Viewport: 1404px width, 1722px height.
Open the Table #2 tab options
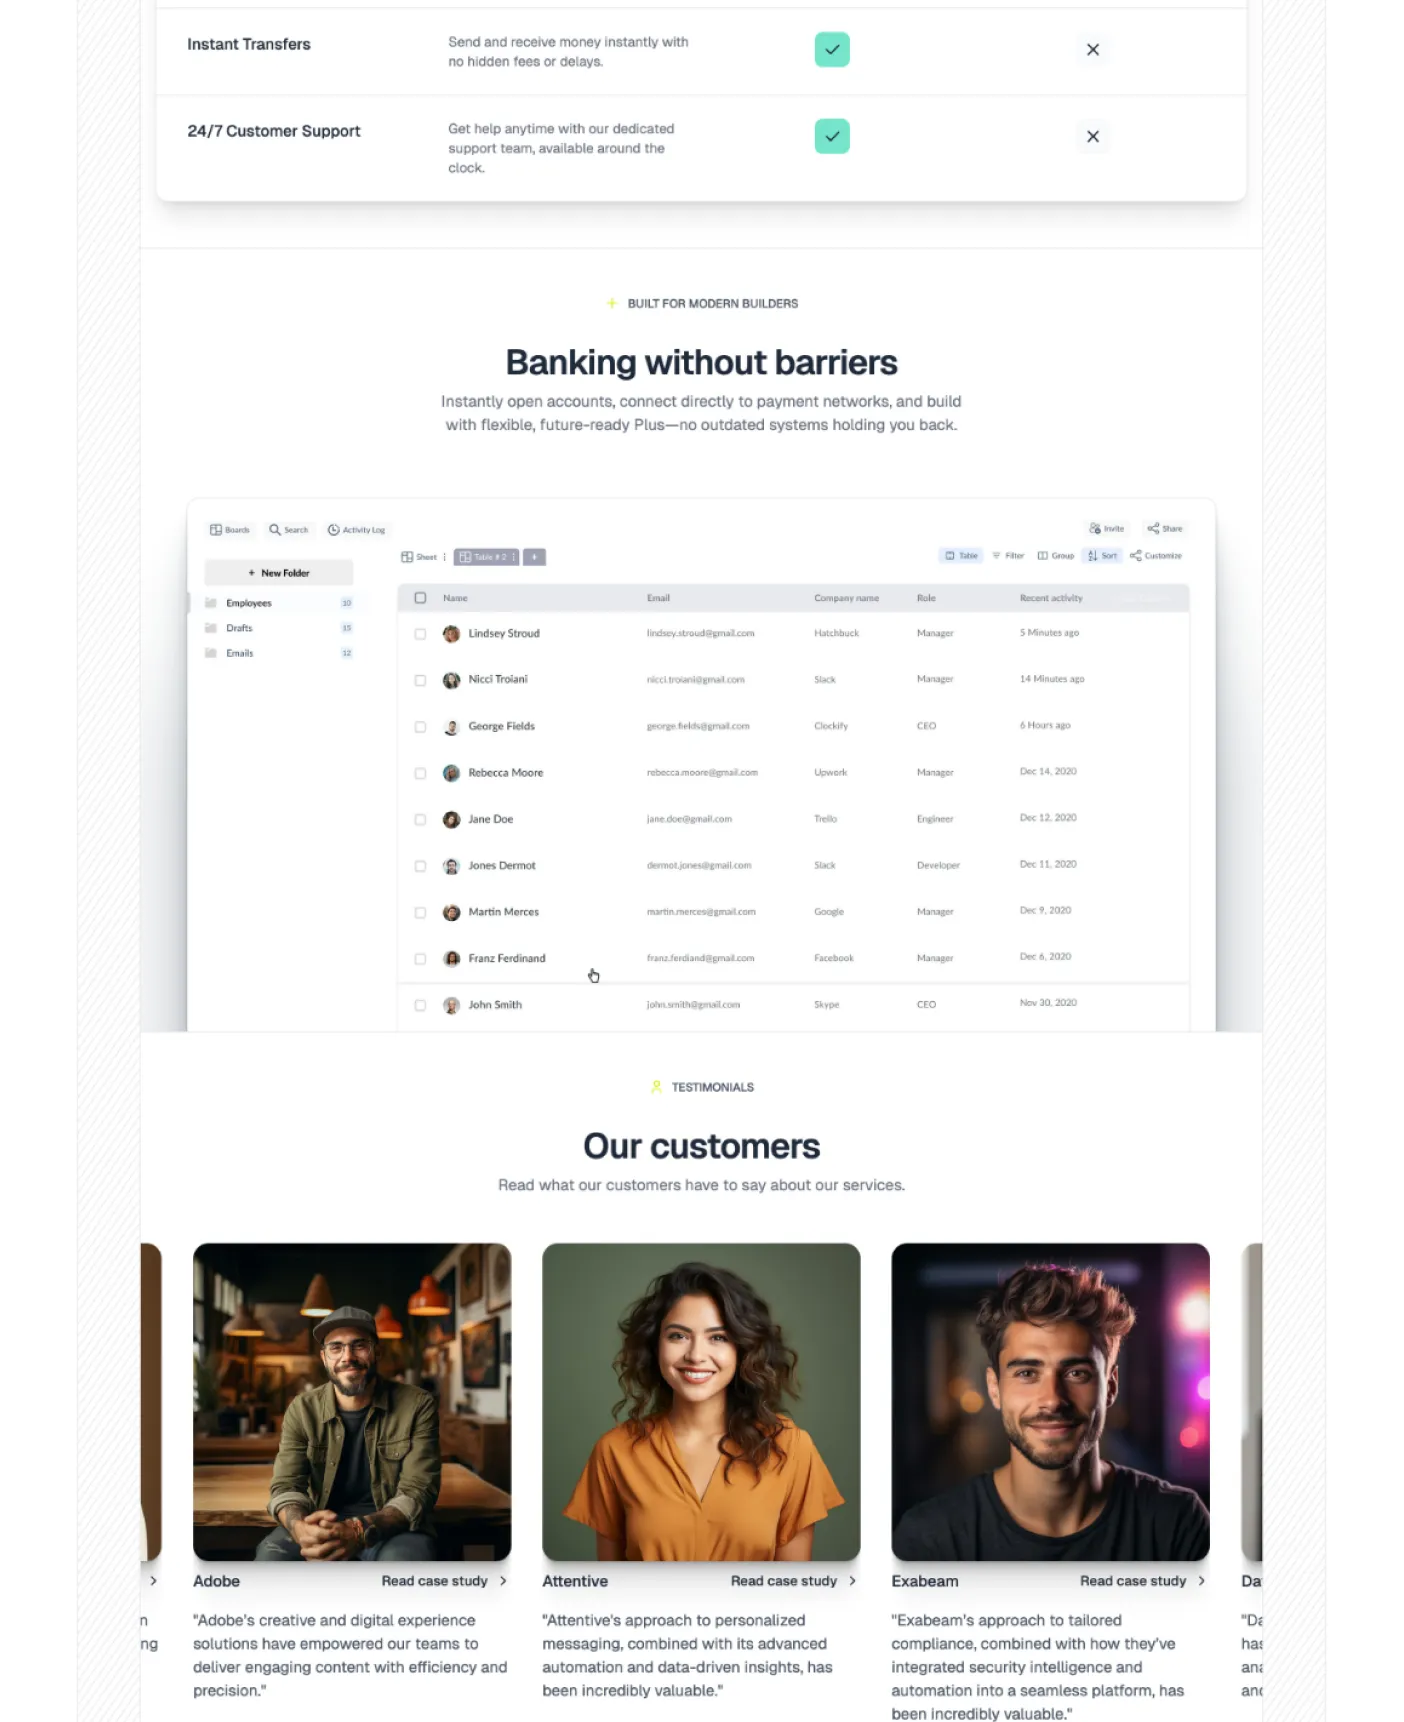(515, 557)
